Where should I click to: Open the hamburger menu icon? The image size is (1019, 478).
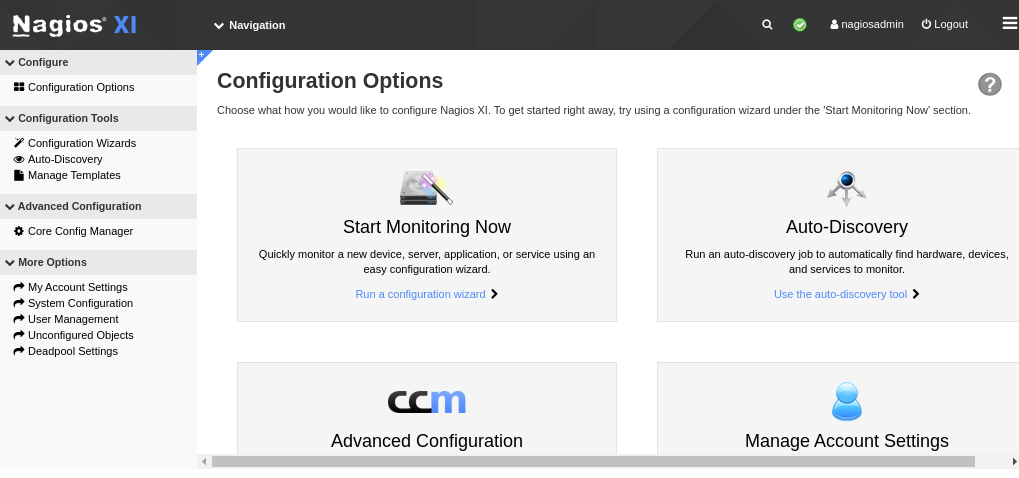1010,24
